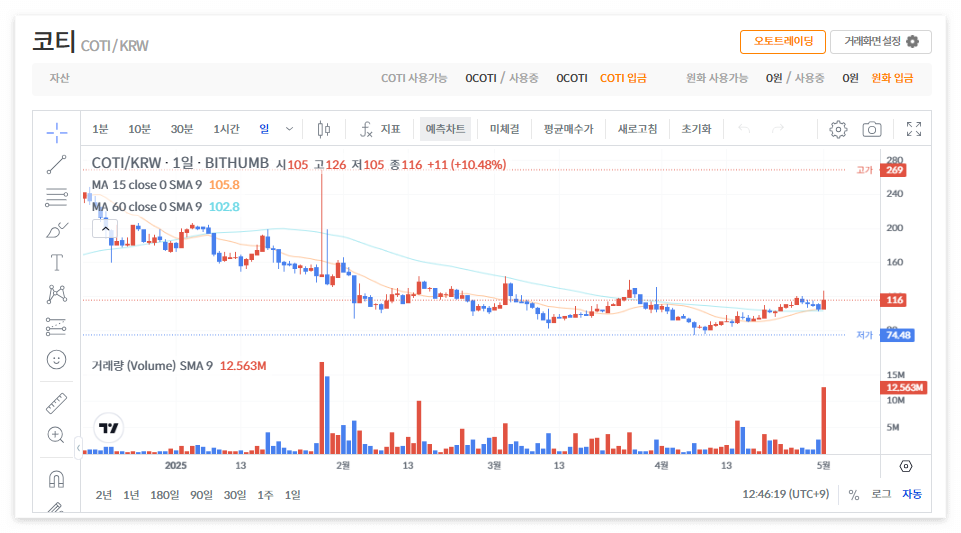The width and height of the screenshot is (961, 533).
Task: Click the COTI 입금 link
Action: coord(623,78)
